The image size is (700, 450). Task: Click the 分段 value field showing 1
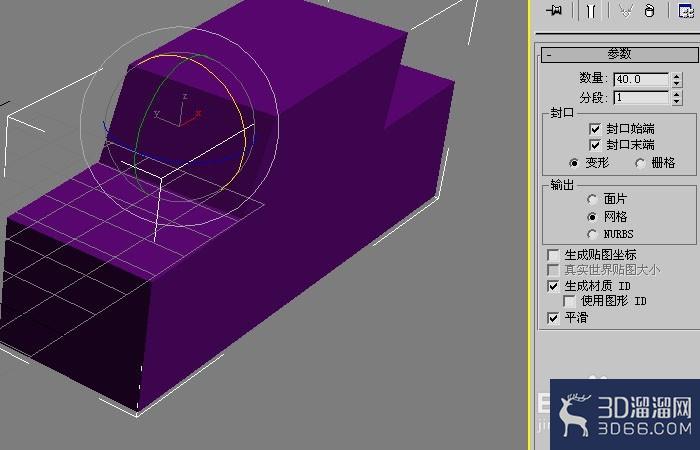pos(641,97)
